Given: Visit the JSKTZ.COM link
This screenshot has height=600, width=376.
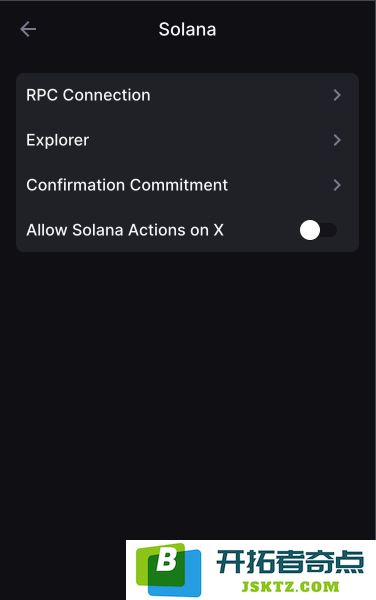Looking at the screenshot, I should pos(290,586).
